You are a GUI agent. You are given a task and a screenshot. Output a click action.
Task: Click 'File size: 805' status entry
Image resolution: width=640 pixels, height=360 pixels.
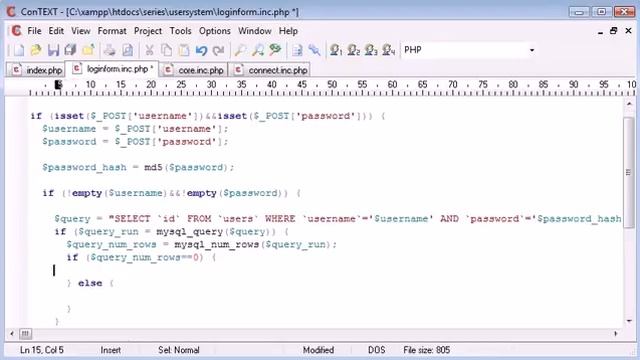(427, 350)
